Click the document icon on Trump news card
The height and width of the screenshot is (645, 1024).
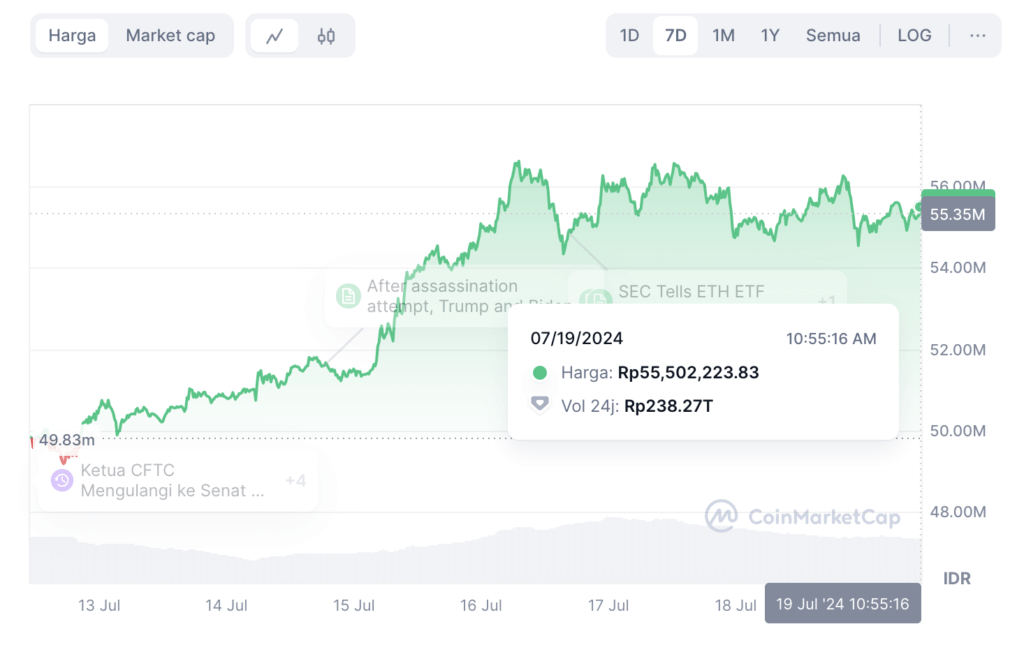pos(348,296)
